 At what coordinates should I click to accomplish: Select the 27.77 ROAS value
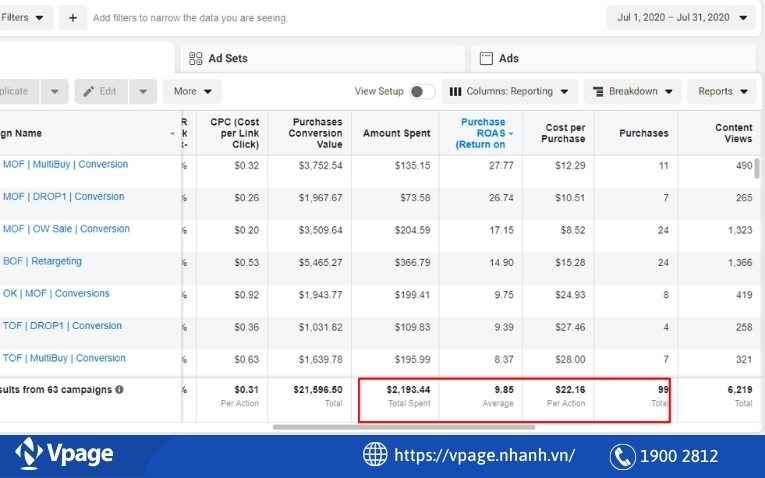pos(501,166)
